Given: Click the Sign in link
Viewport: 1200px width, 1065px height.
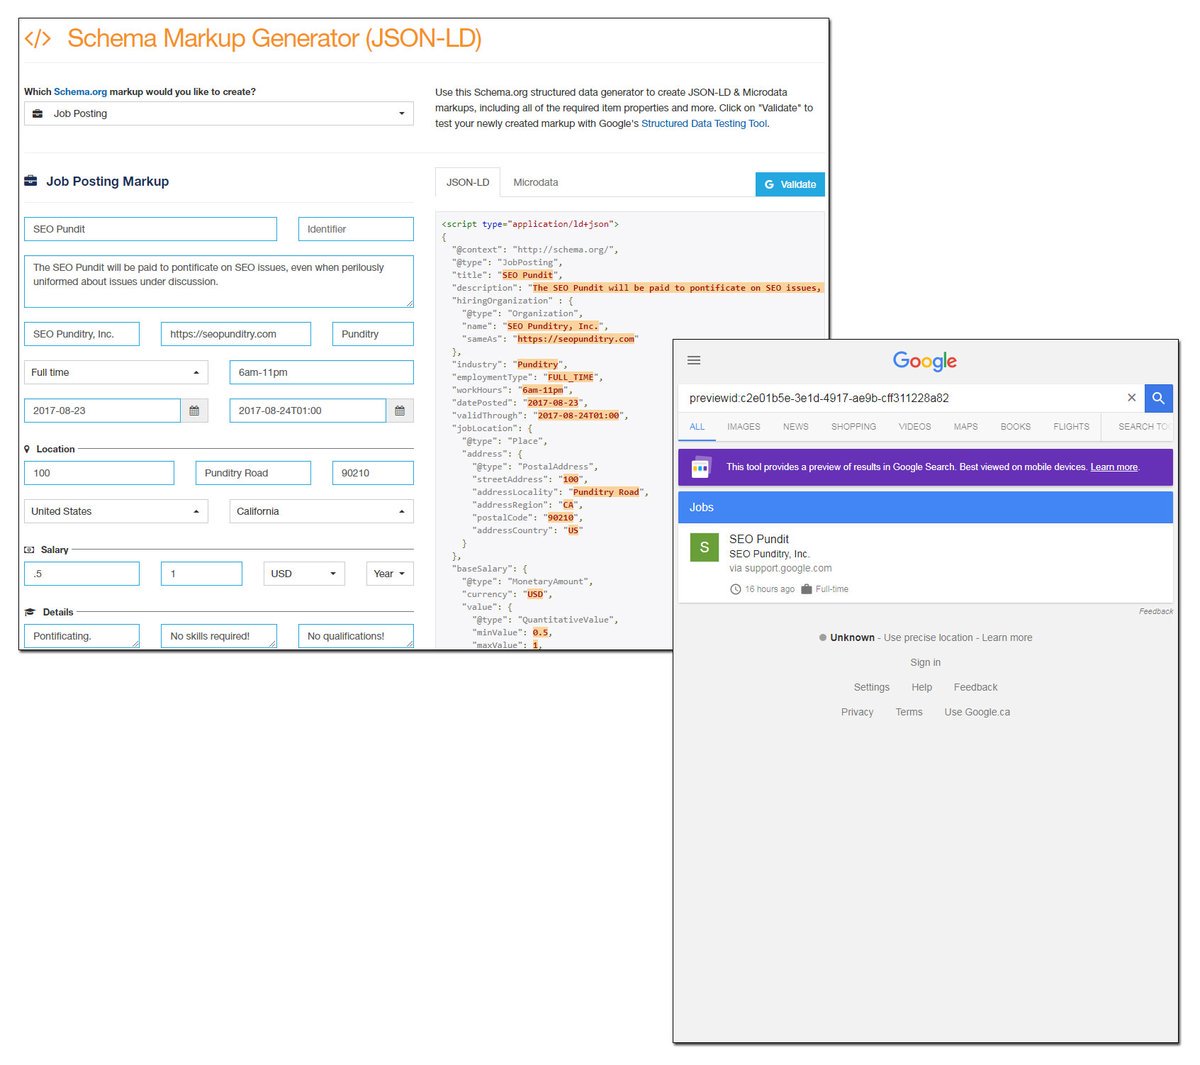Looking at the screenshot, I should pos(926,663).
